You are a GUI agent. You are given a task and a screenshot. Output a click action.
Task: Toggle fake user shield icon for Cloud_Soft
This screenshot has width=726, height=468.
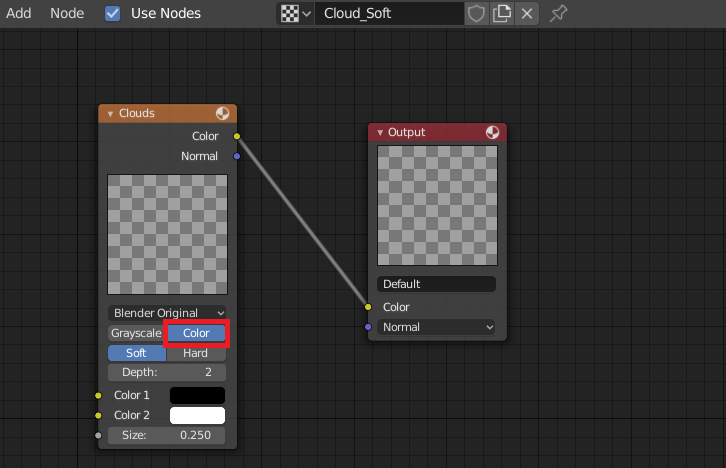[x=476, y=13]
